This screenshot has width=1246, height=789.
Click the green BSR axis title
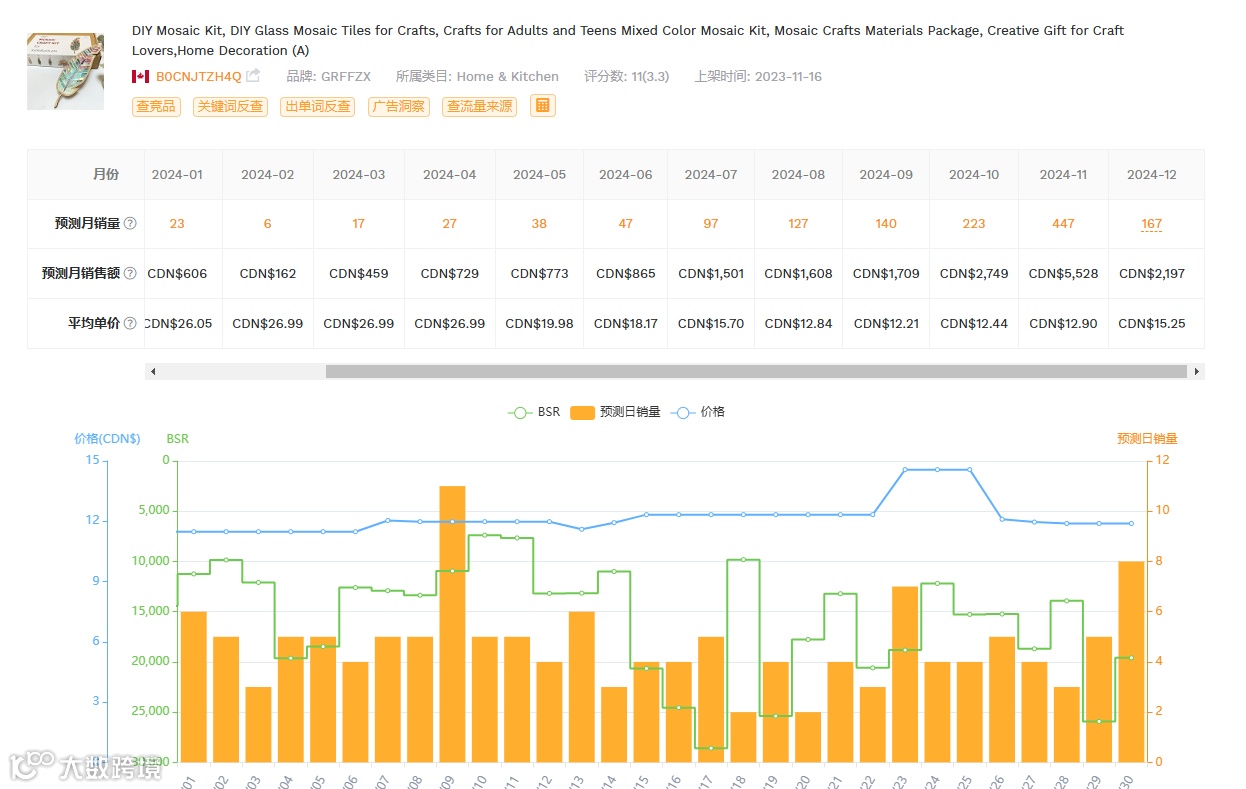[x=177, y=438]
